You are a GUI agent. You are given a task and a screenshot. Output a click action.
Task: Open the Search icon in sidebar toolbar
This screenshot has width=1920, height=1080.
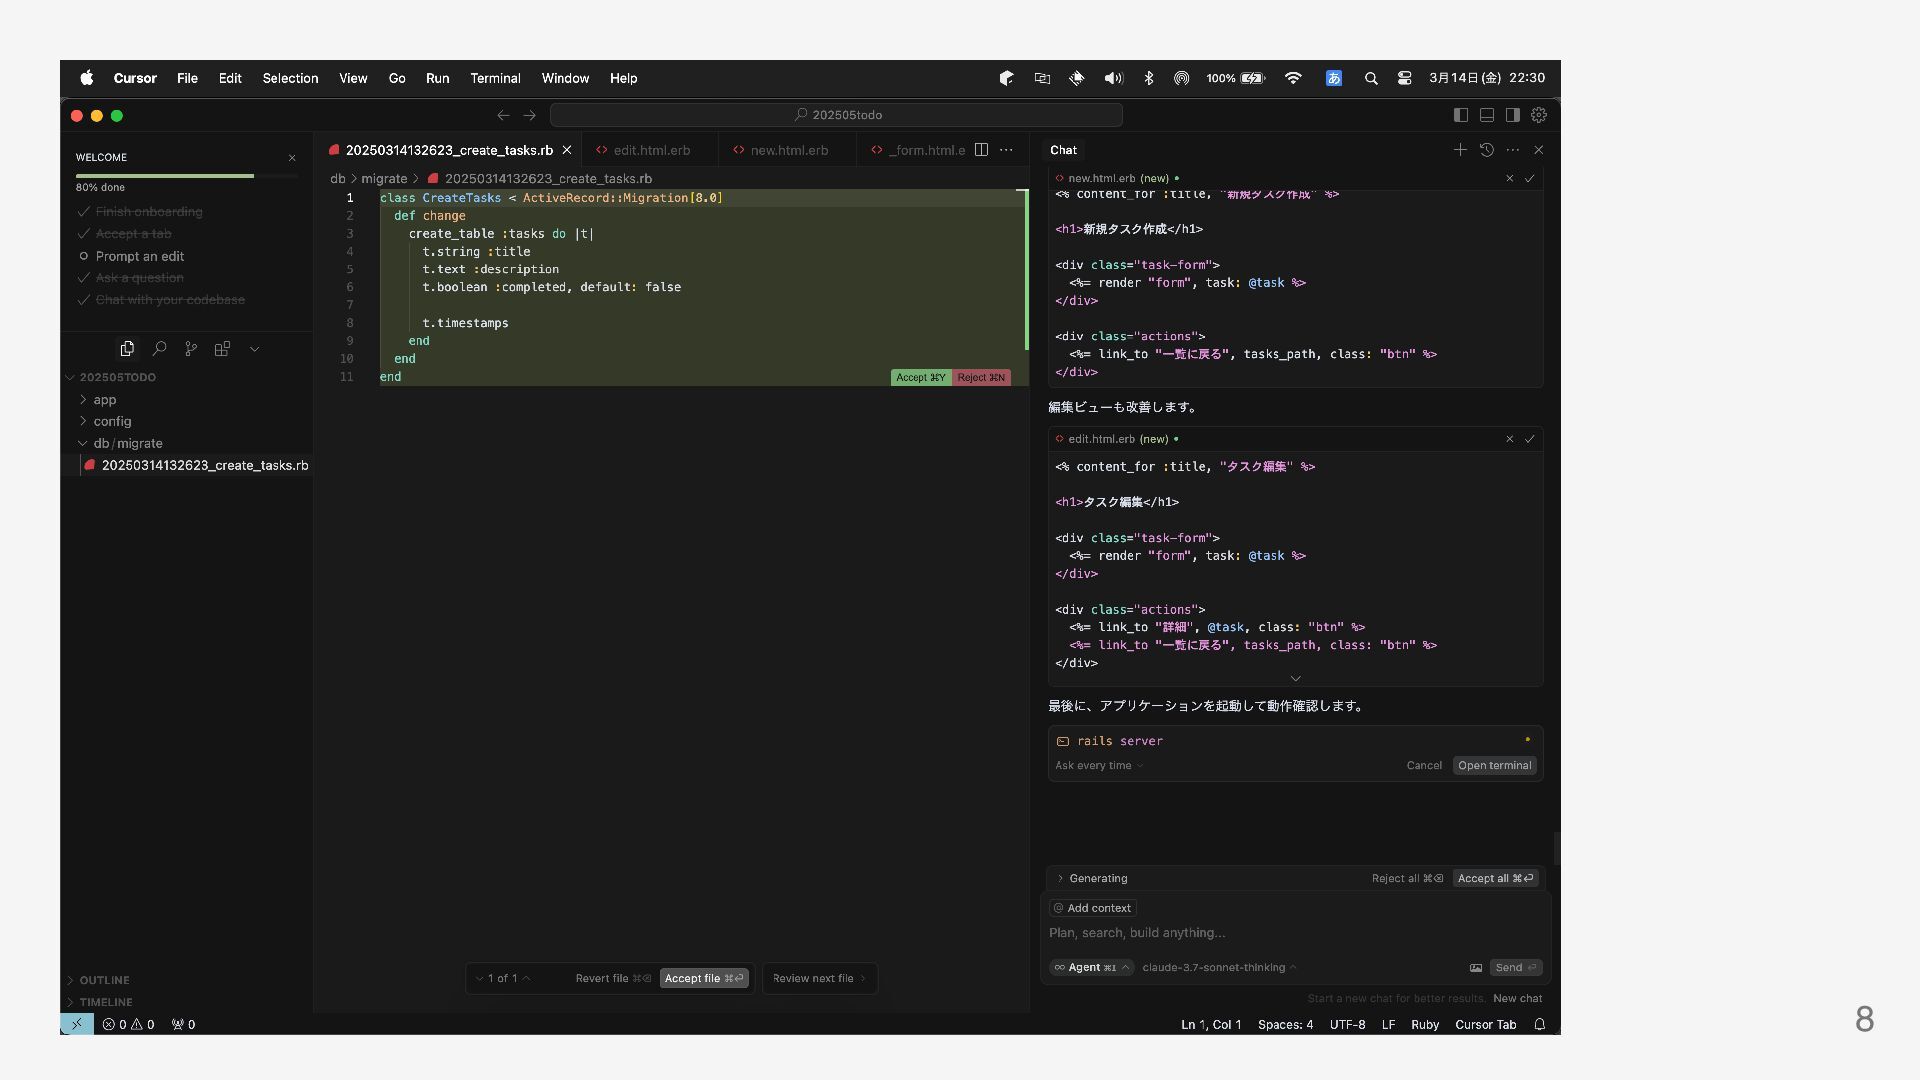point(159,349)
